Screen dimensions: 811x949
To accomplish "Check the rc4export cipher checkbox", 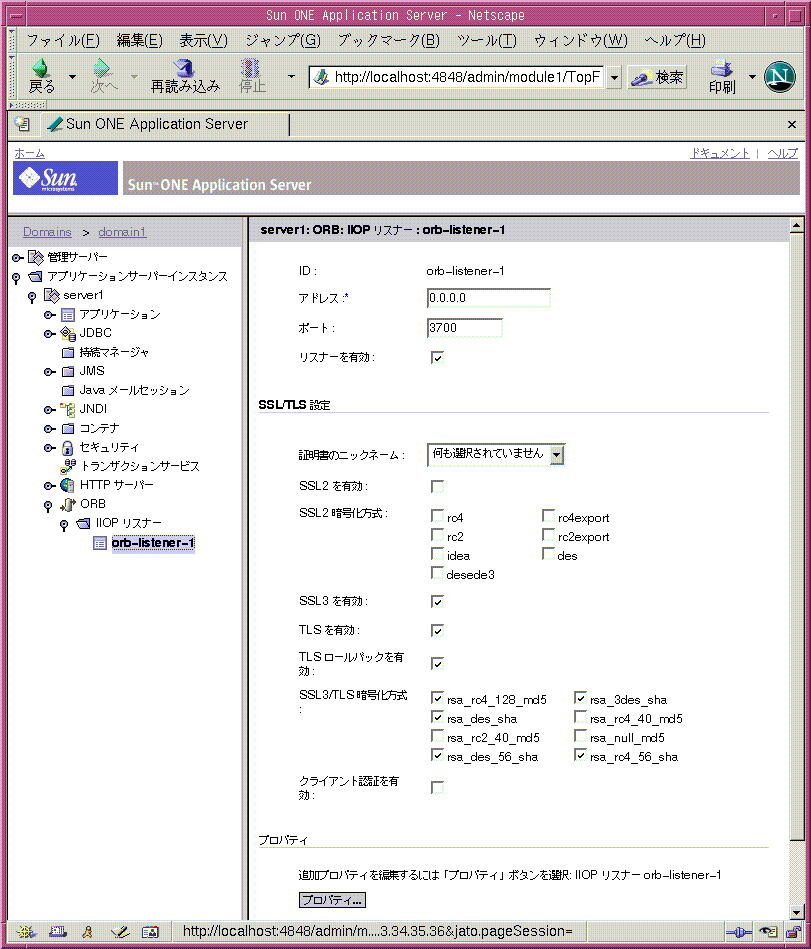I will pyautogui.click(x=548, y=516).
